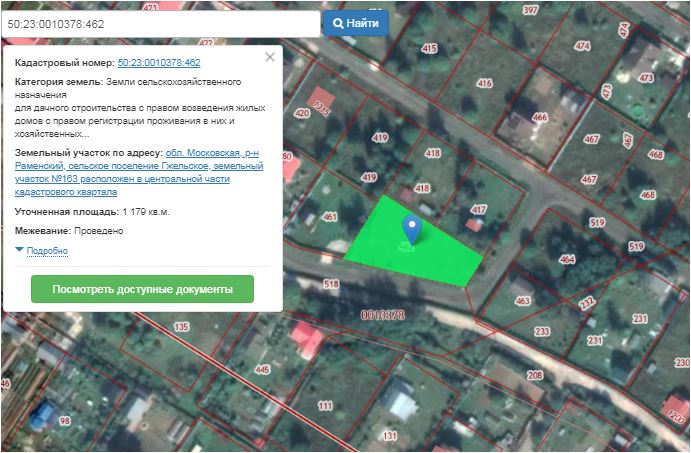Close the parcel info popup
This screenshot has width=691, height=453.
pos(269,58)
